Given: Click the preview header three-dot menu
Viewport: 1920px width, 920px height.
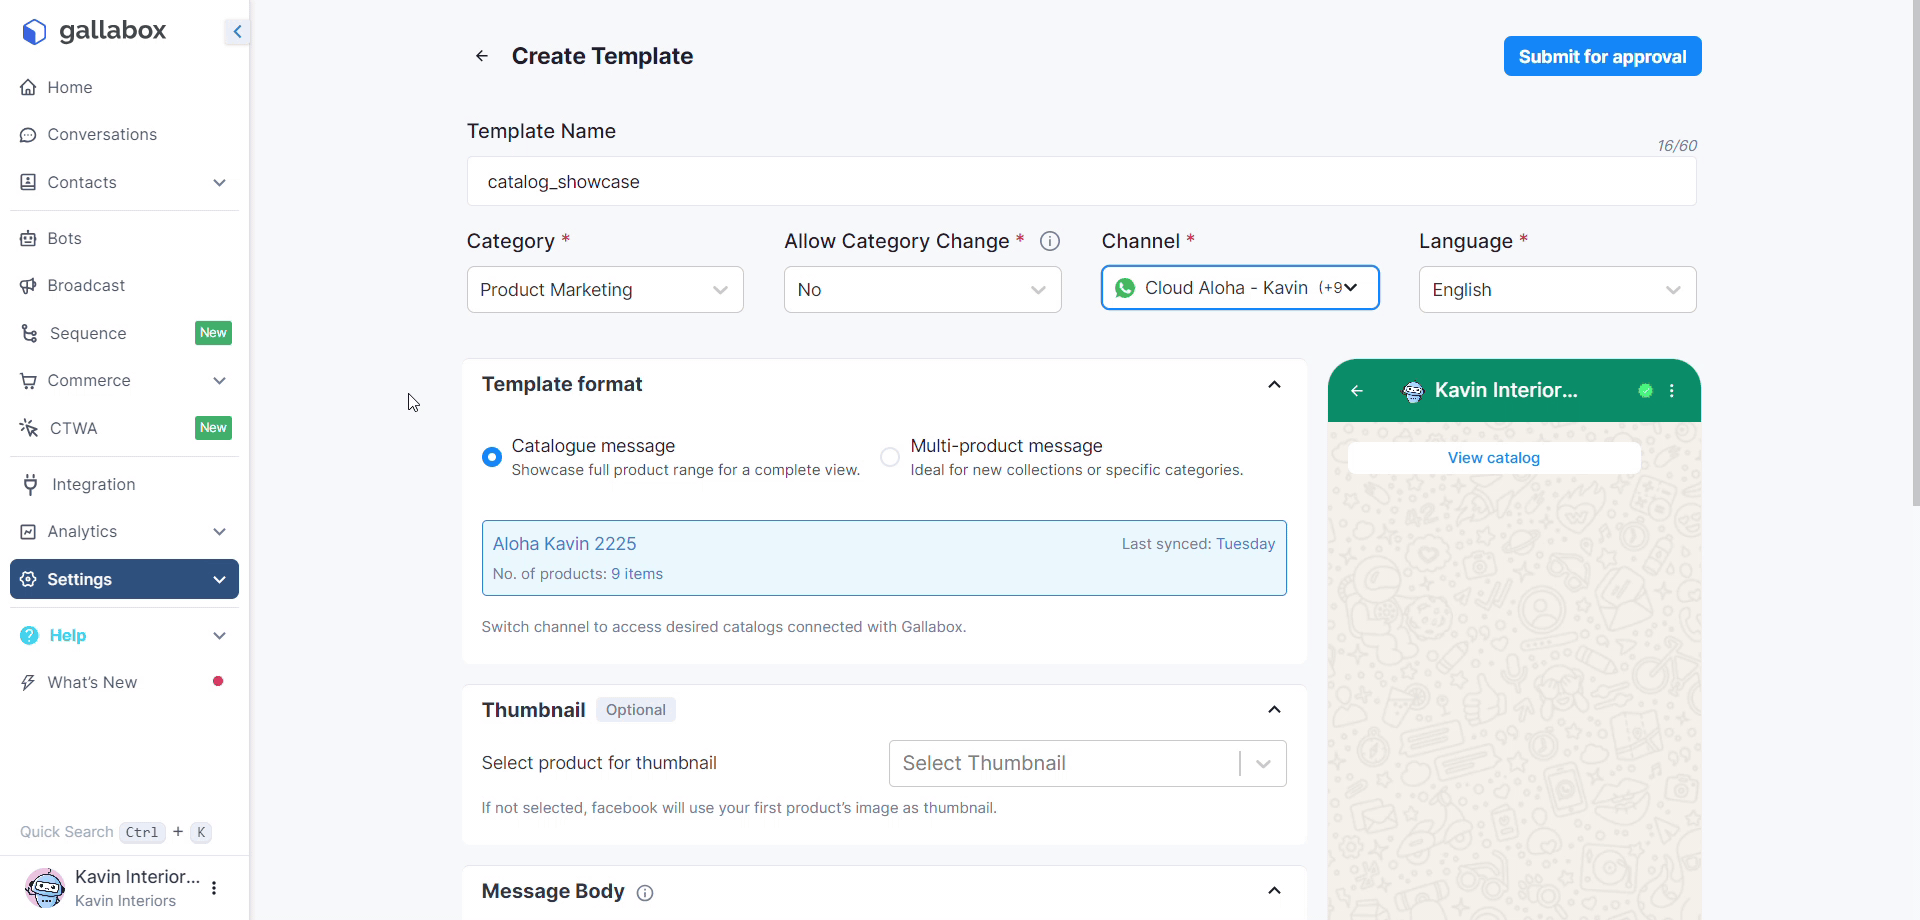Looking at the screenshot, I should click(x=1672, y=391).
